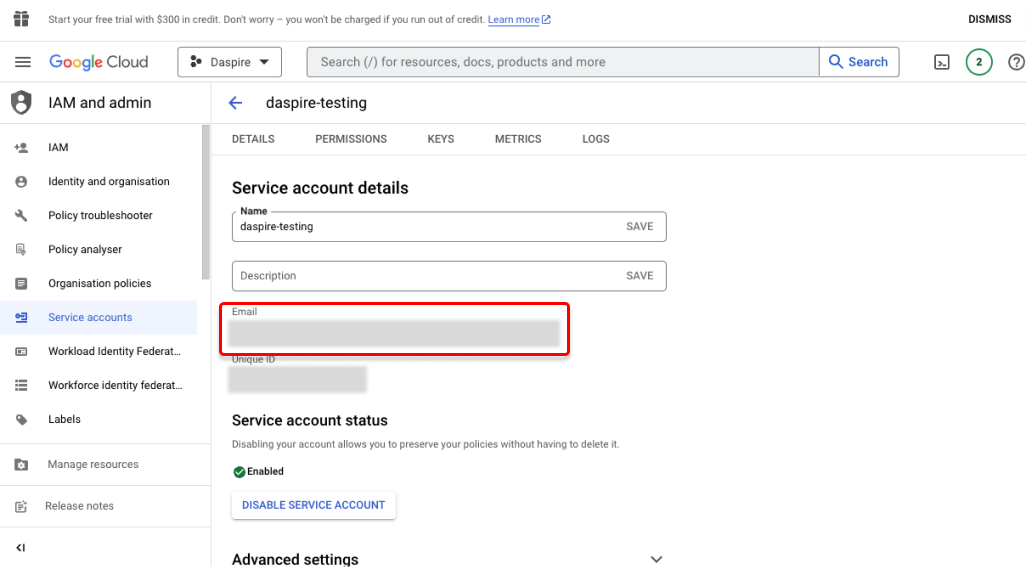Select Service accounts in sidebar
This screenshot has width=1026, height=567.
(x=99, y=318)
